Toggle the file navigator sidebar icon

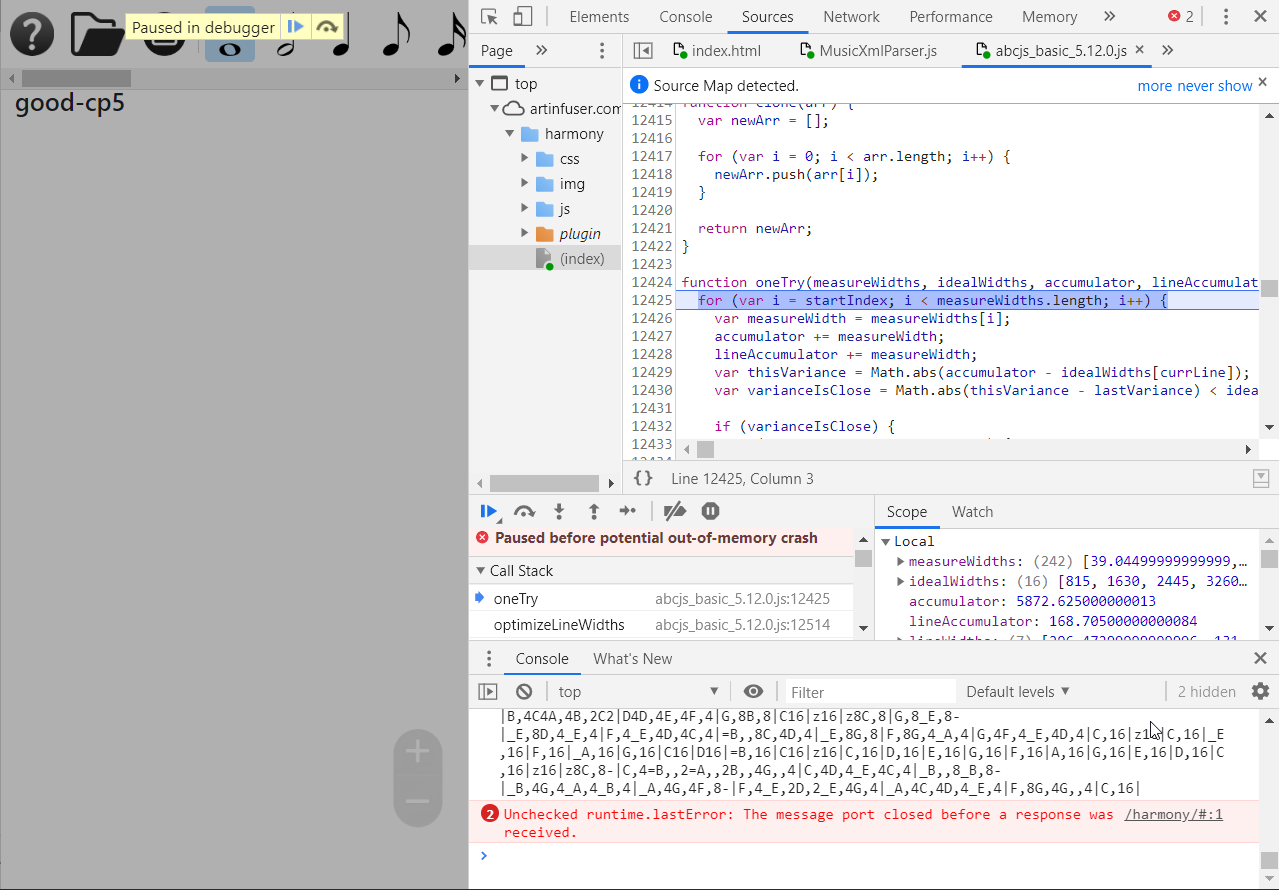(643, 50)
